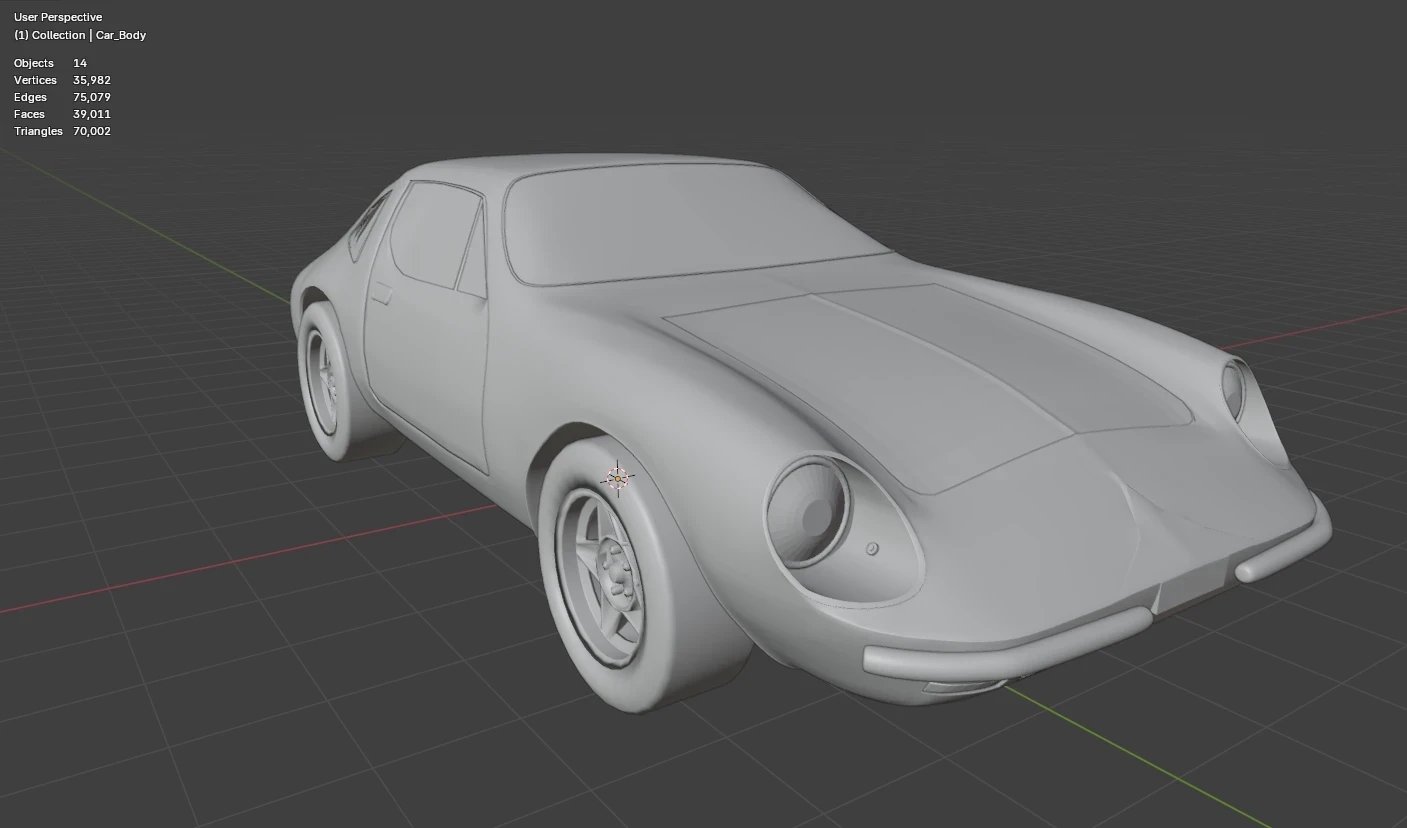Screen dimensions: 1407x828
Task: Click the Vertices count in statistics overlay
Action: coord(91,80)
